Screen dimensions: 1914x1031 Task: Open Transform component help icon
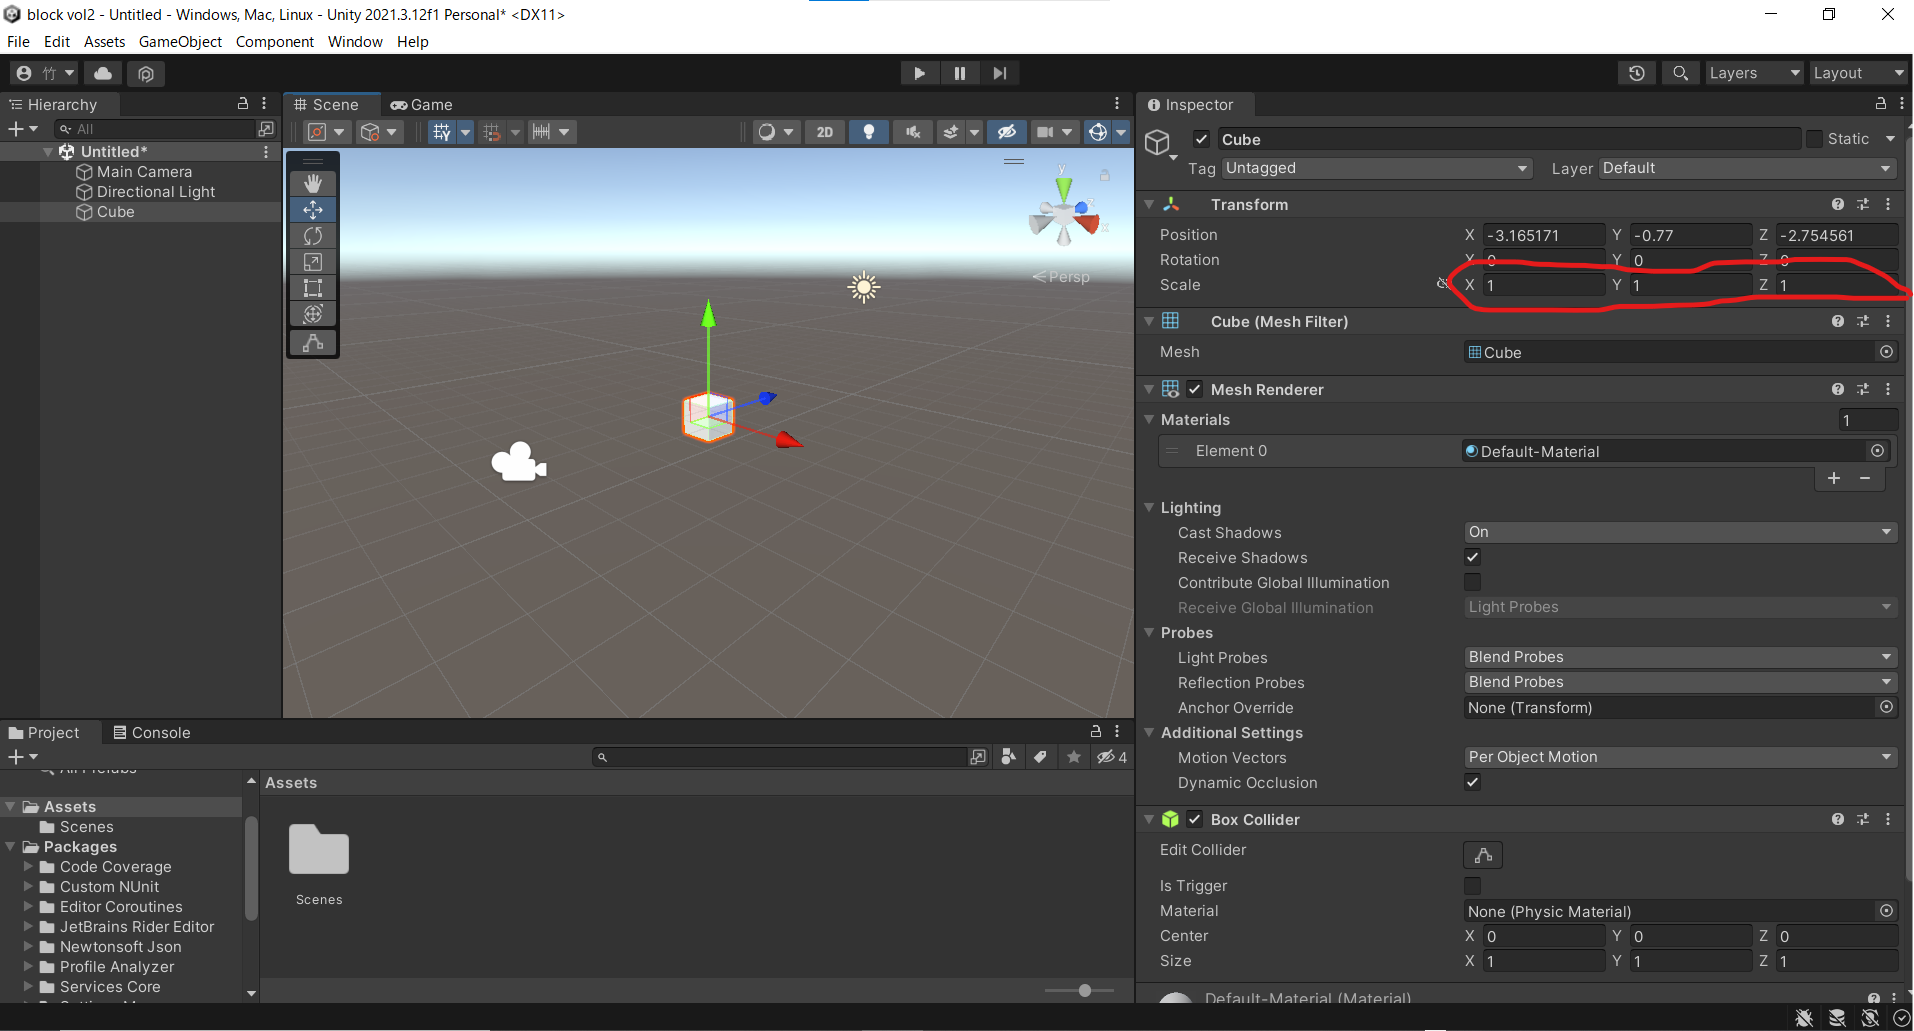click(1838, 204)
